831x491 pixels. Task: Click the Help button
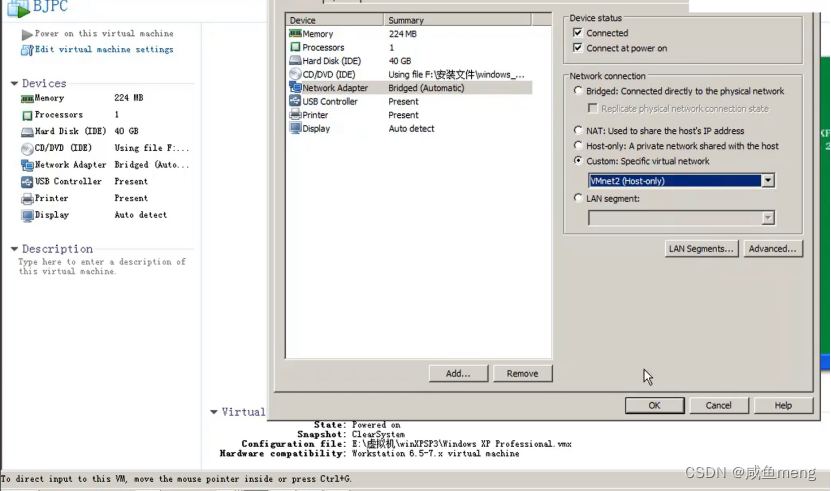tap(783, 405)
